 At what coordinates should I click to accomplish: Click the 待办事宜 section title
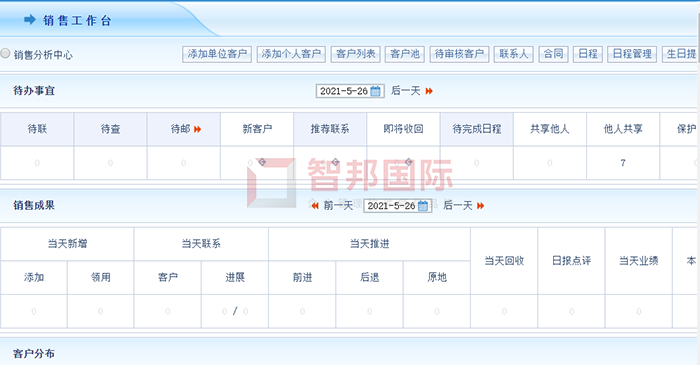pyautogui.click(x=34, y=91)
